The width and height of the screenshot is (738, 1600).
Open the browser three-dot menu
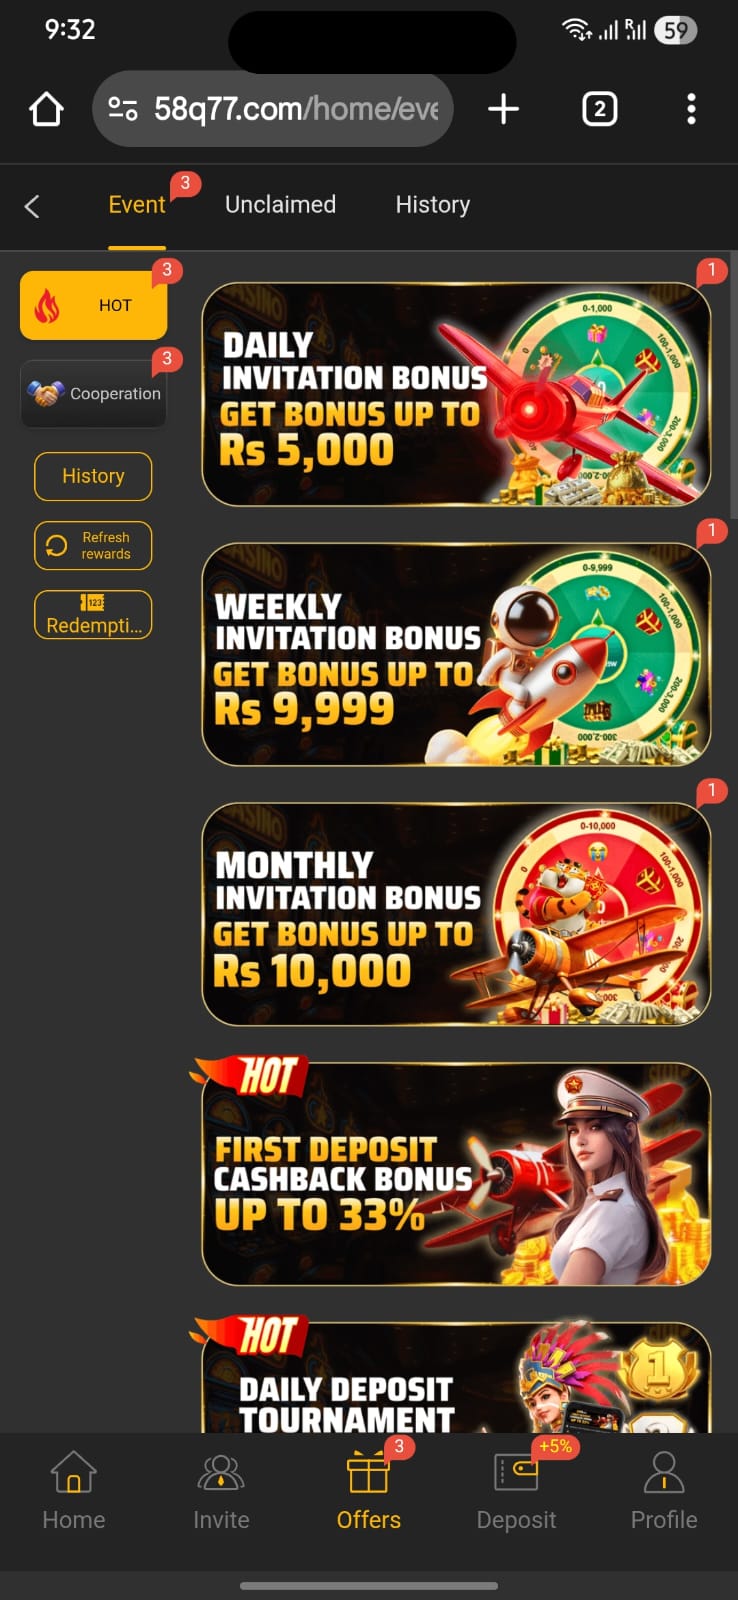[x=691, y=109]
